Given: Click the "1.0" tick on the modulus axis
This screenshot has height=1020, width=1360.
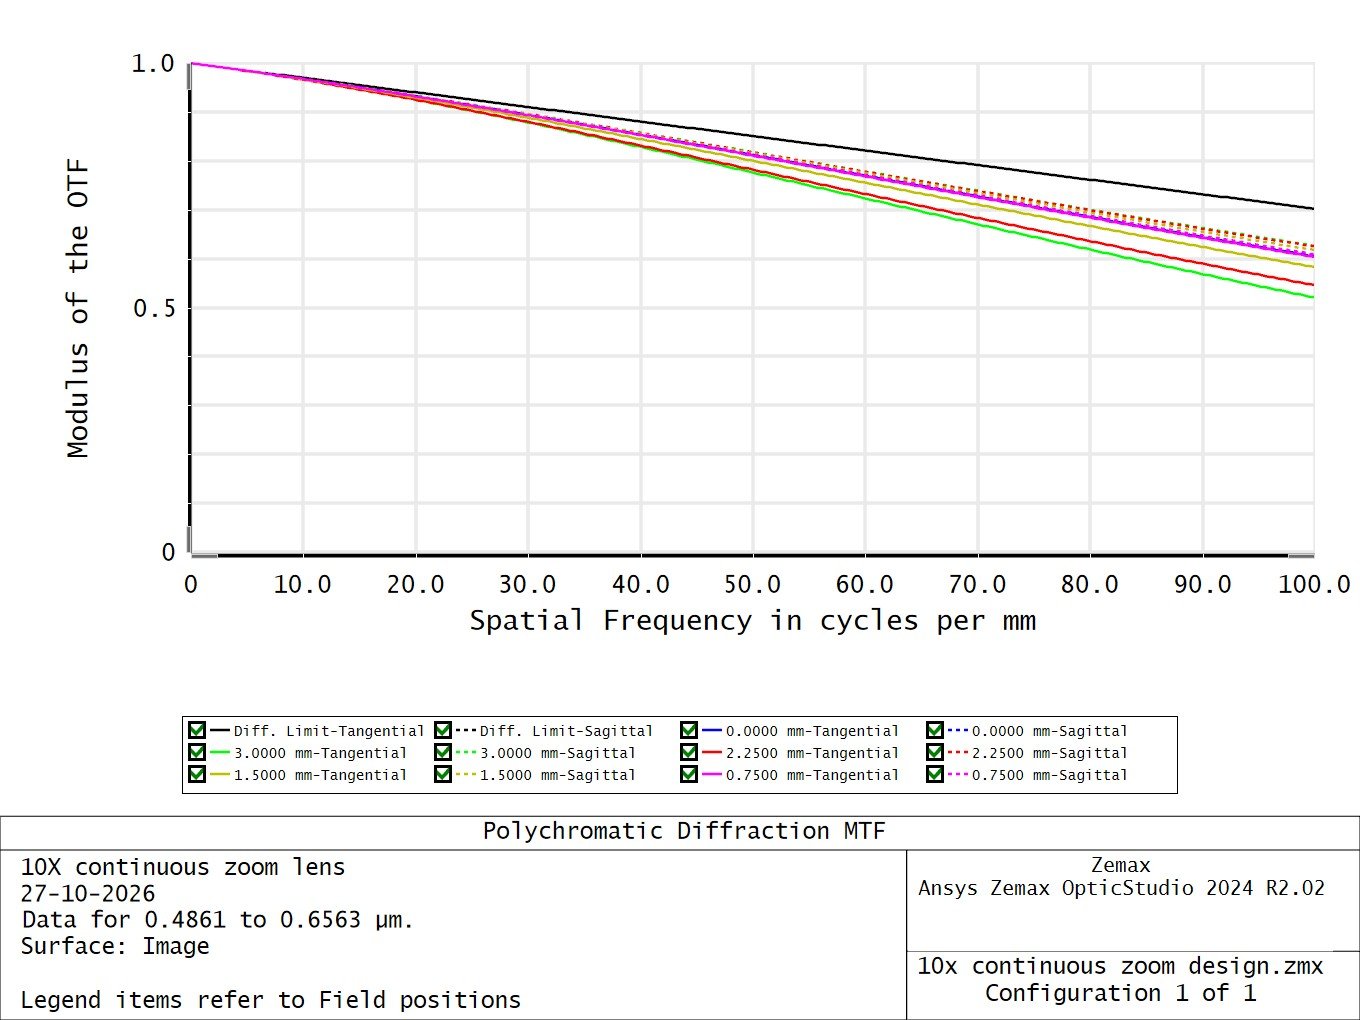Looking at the screenshot, I should [153, 64].
